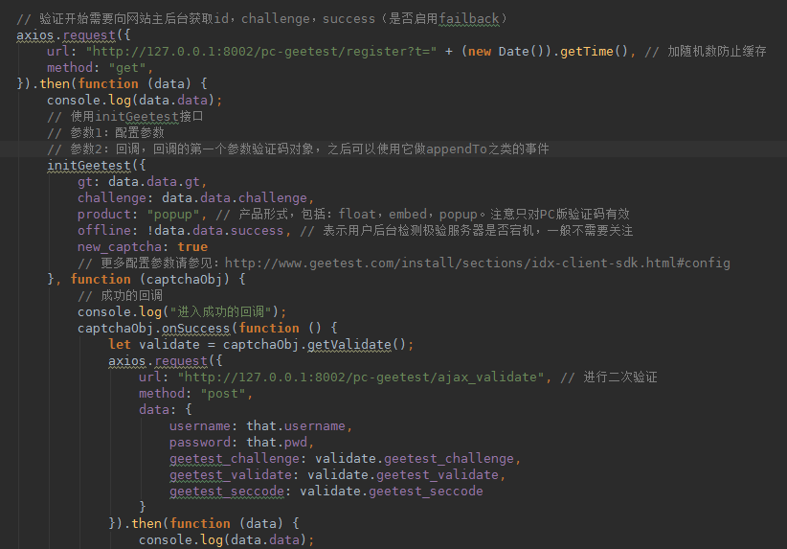The image size is (787, 549).
Task: Click the "popup" product string
Action: point(173,214)
